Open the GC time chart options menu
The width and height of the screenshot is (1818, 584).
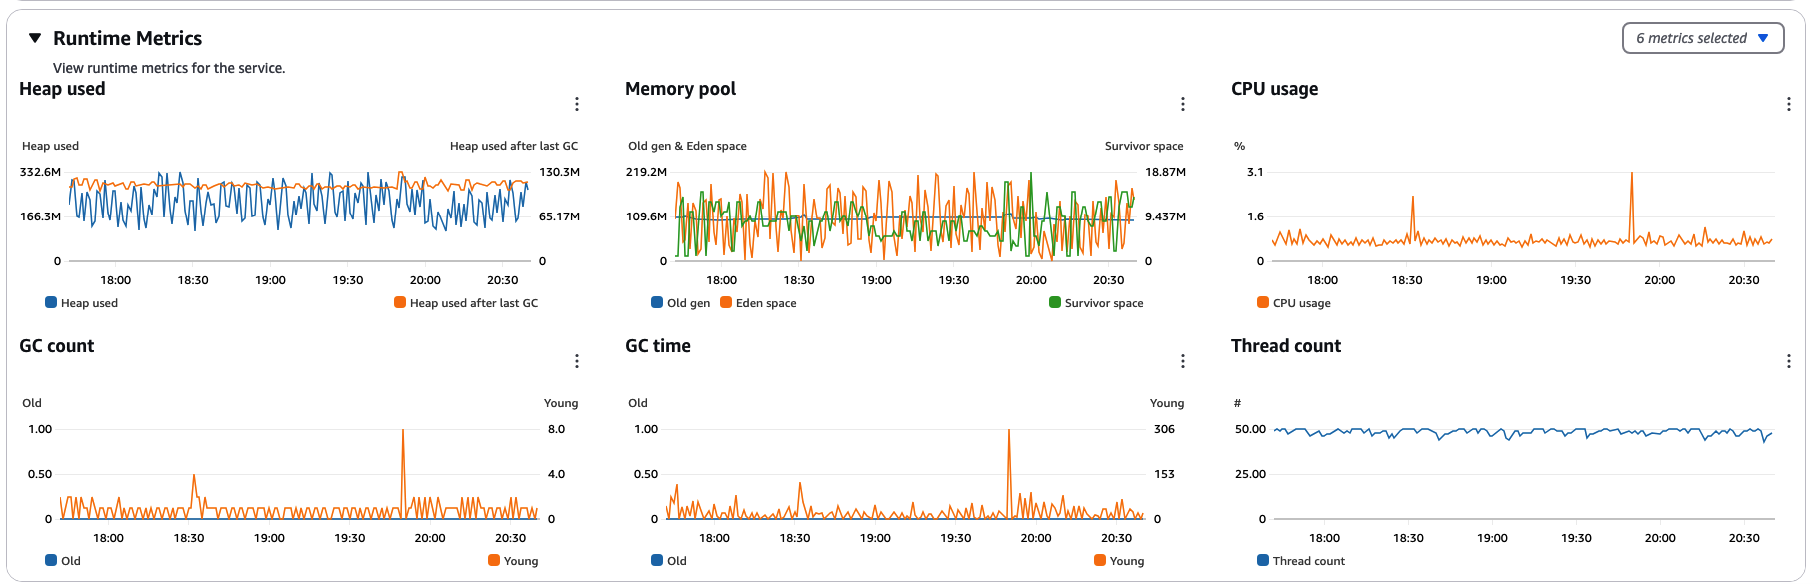click(x=1182, y=361)
